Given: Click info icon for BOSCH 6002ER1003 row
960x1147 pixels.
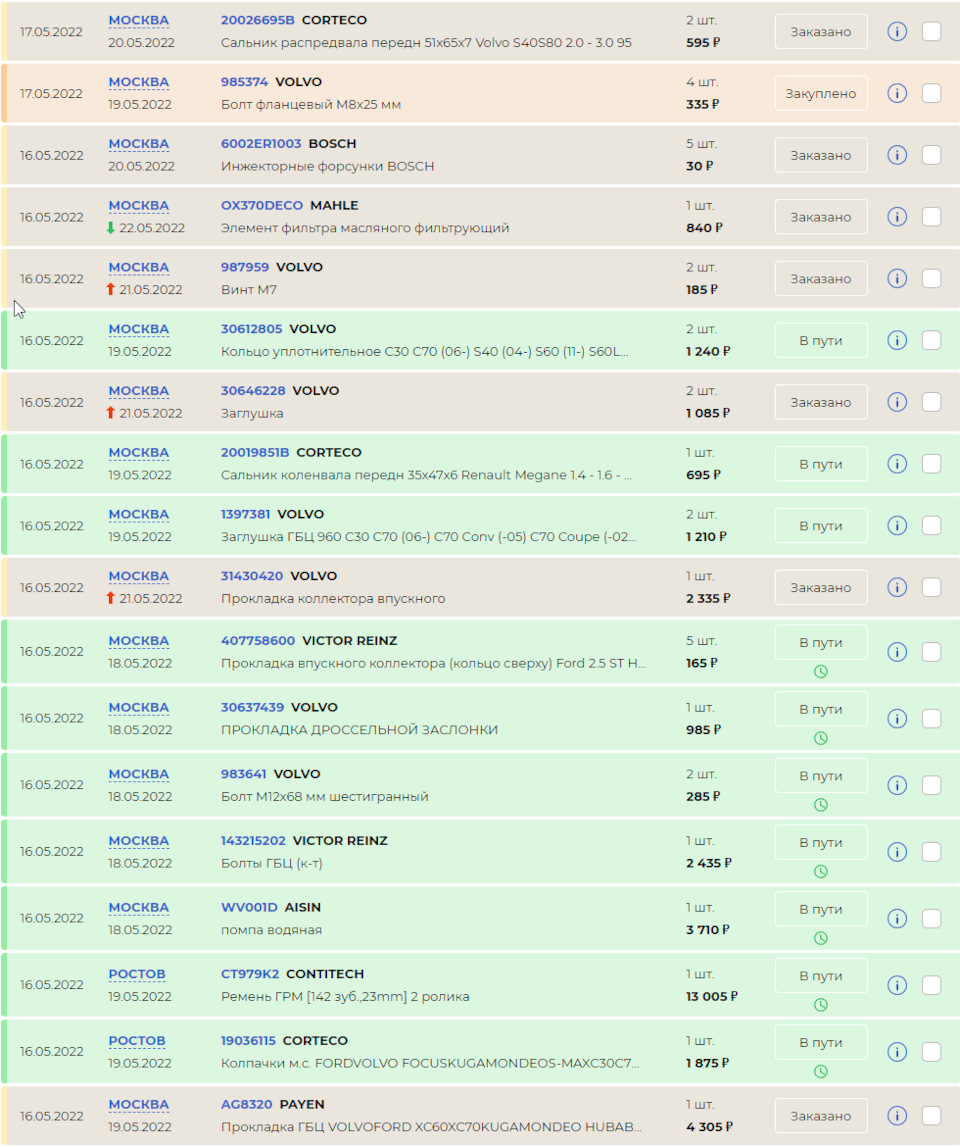Looking at the screenshot, I should point(897,155).
